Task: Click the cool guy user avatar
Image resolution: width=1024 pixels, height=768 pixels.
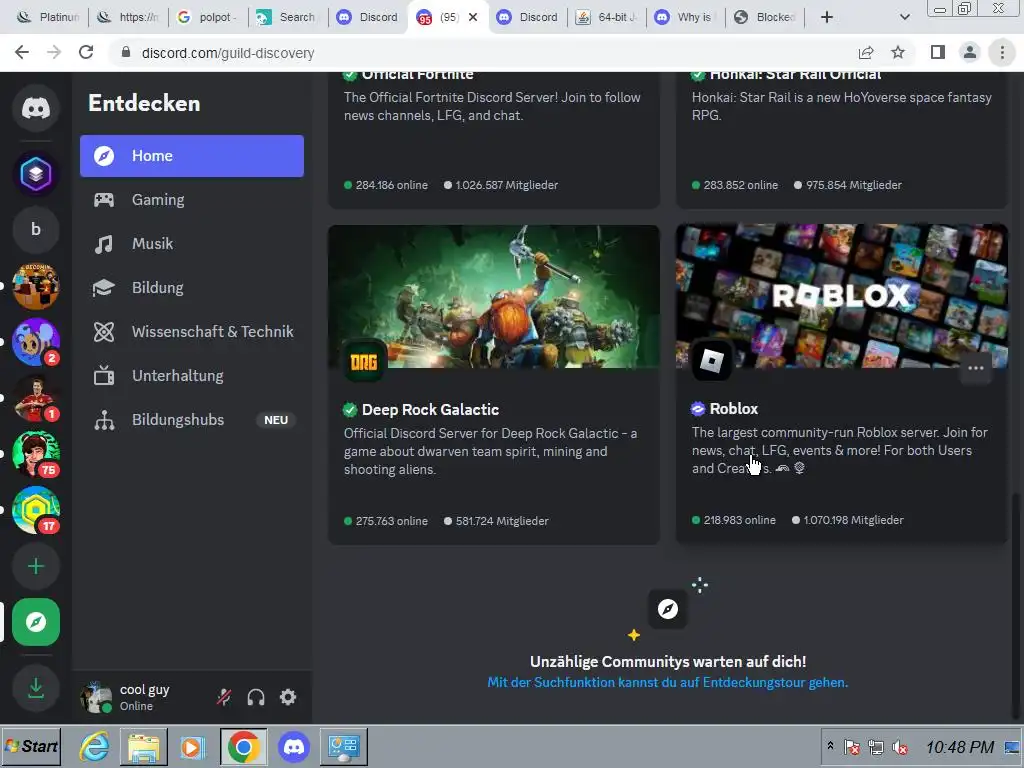Action: click(x=96, y=697)
